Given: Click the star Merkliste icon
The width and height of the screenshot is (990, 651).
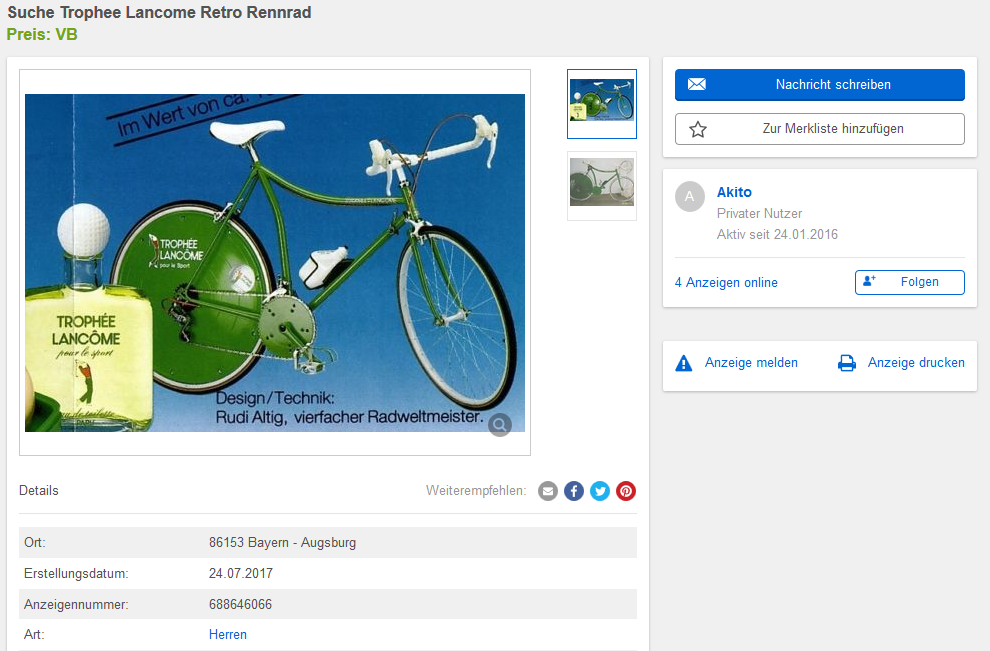Looking at the screenshot, I should click(x=698, y=129).
